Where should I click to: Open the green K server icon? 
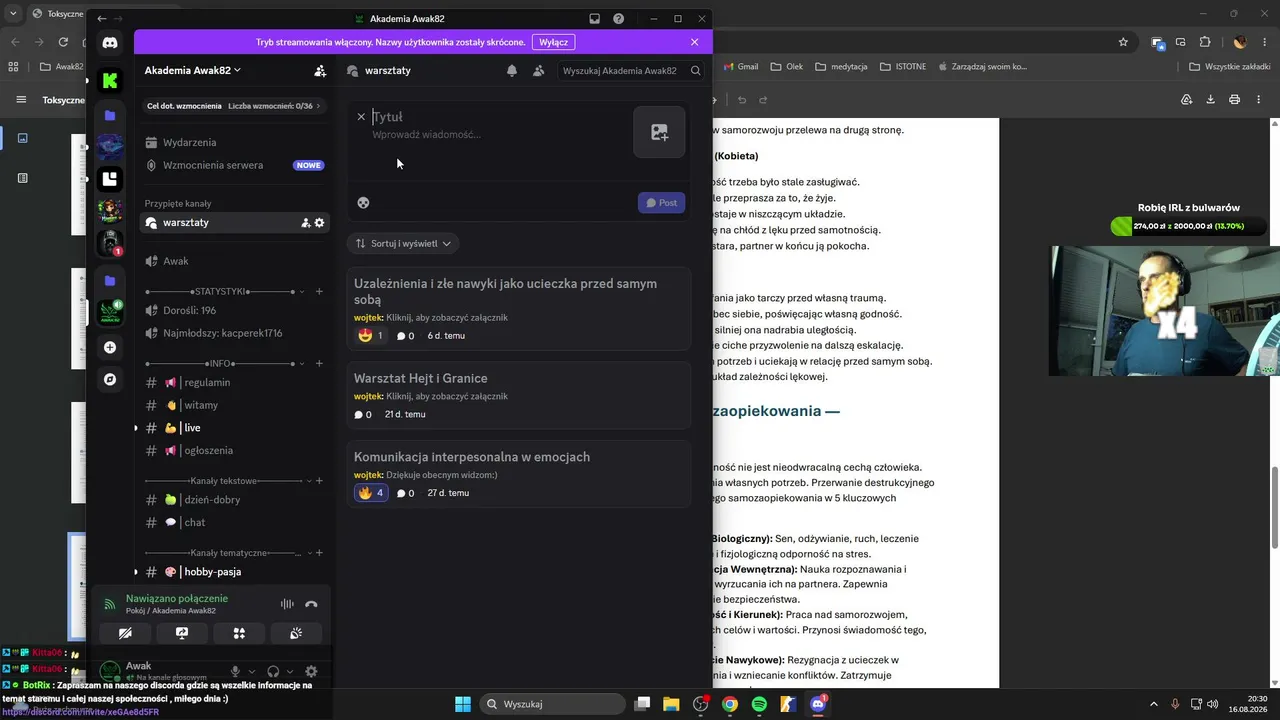point(110,81)
